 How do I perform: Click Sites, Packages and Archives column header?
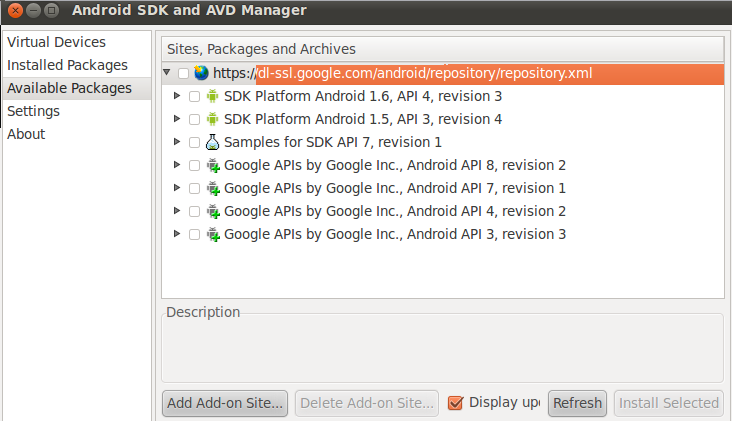point(443,49)
